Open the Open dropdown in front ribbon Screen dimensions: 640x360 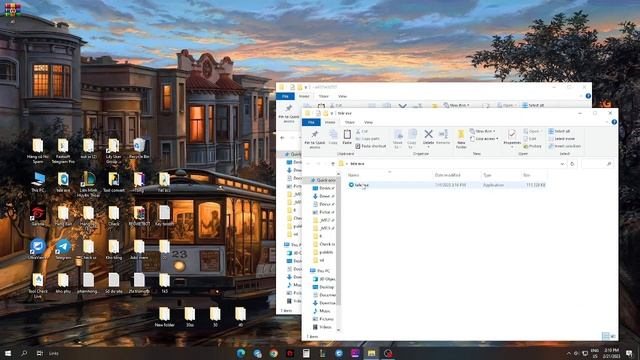533,131
